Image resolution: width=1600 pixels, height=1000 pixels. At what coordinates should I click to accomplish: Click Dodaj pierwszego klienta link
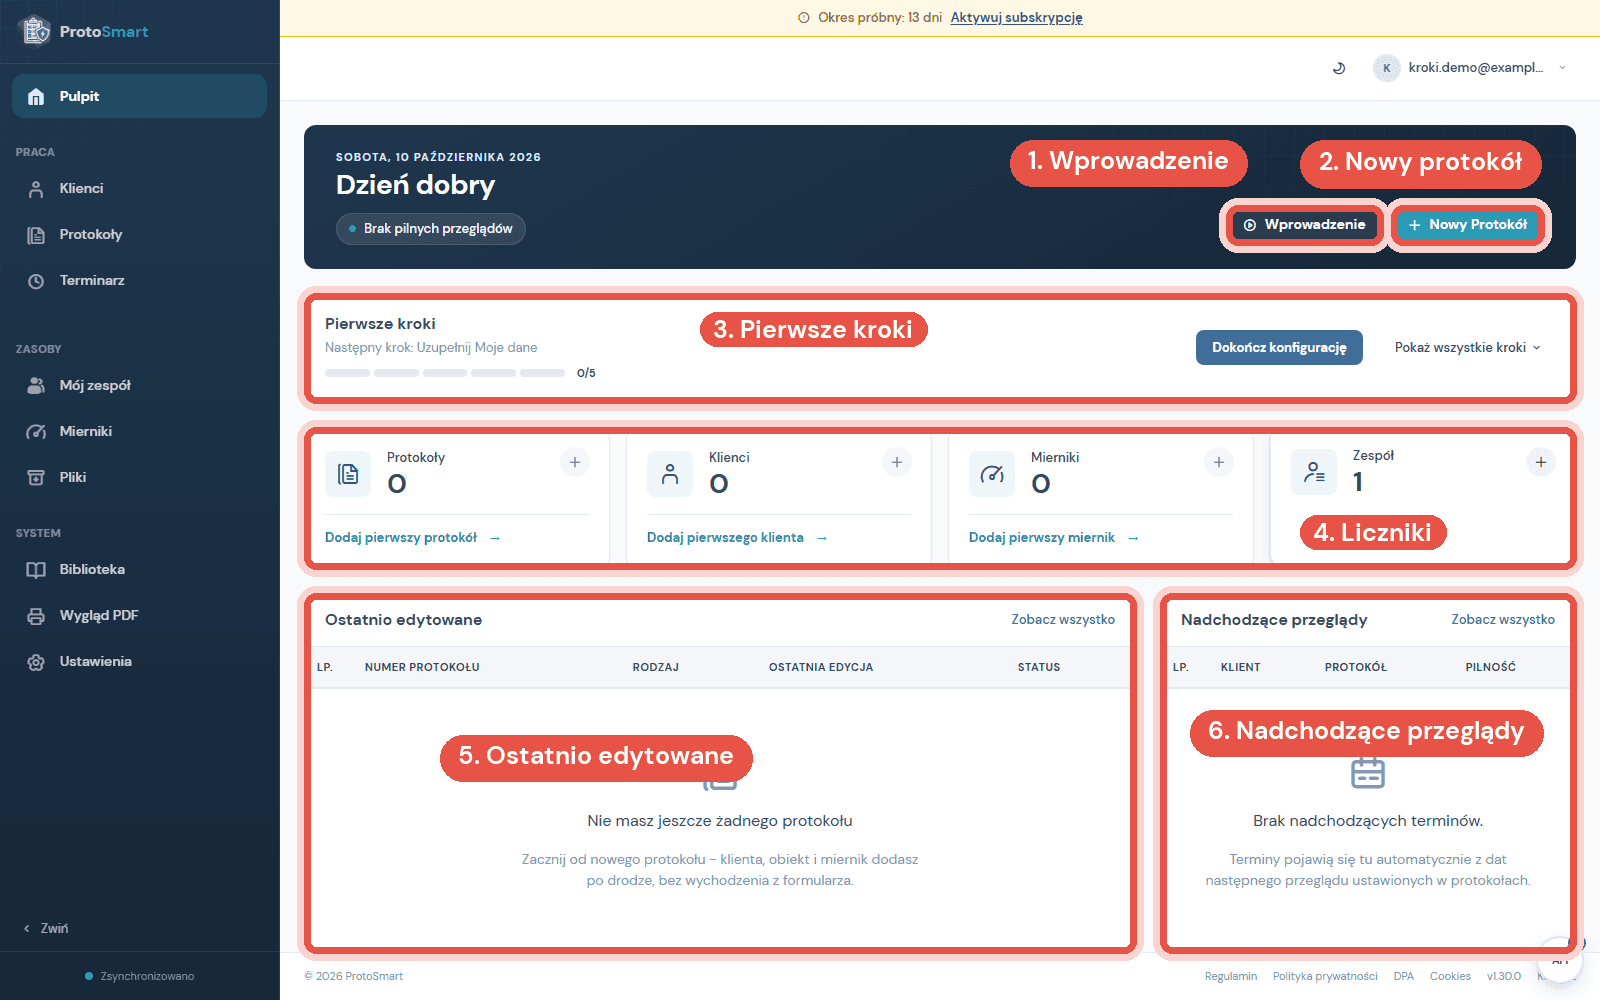(737, 537)
